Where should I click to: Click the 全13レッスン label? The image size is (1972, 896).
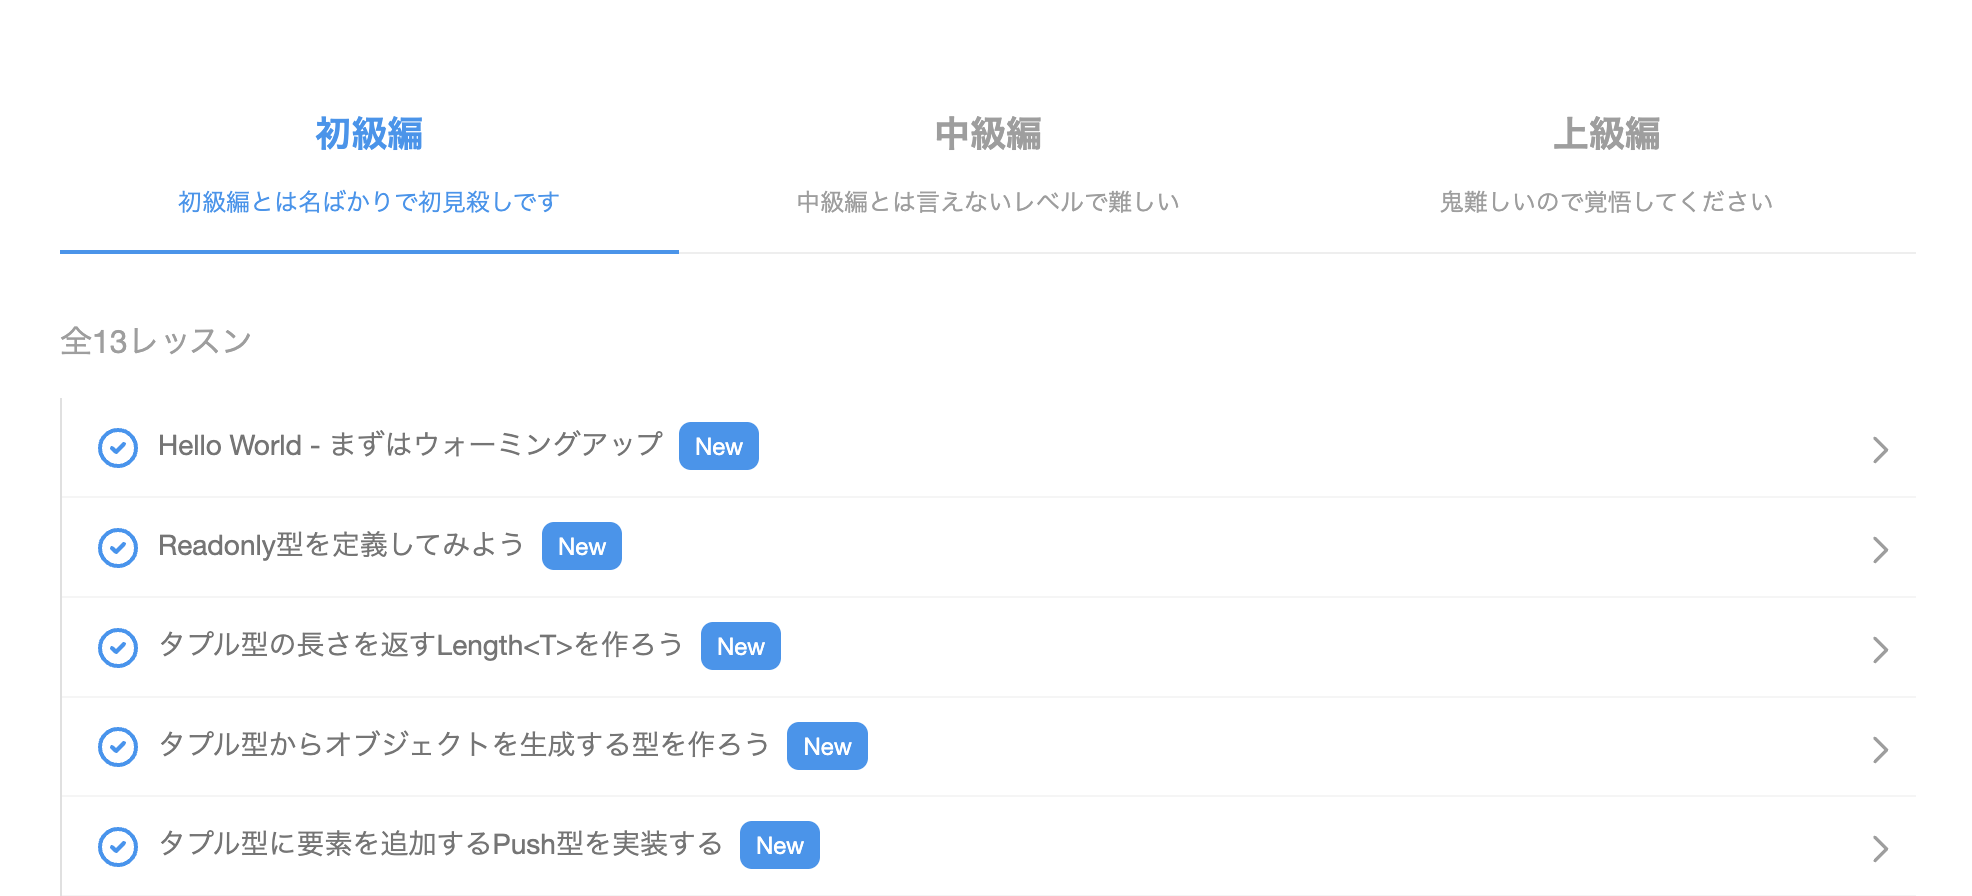tap(156, 340)
